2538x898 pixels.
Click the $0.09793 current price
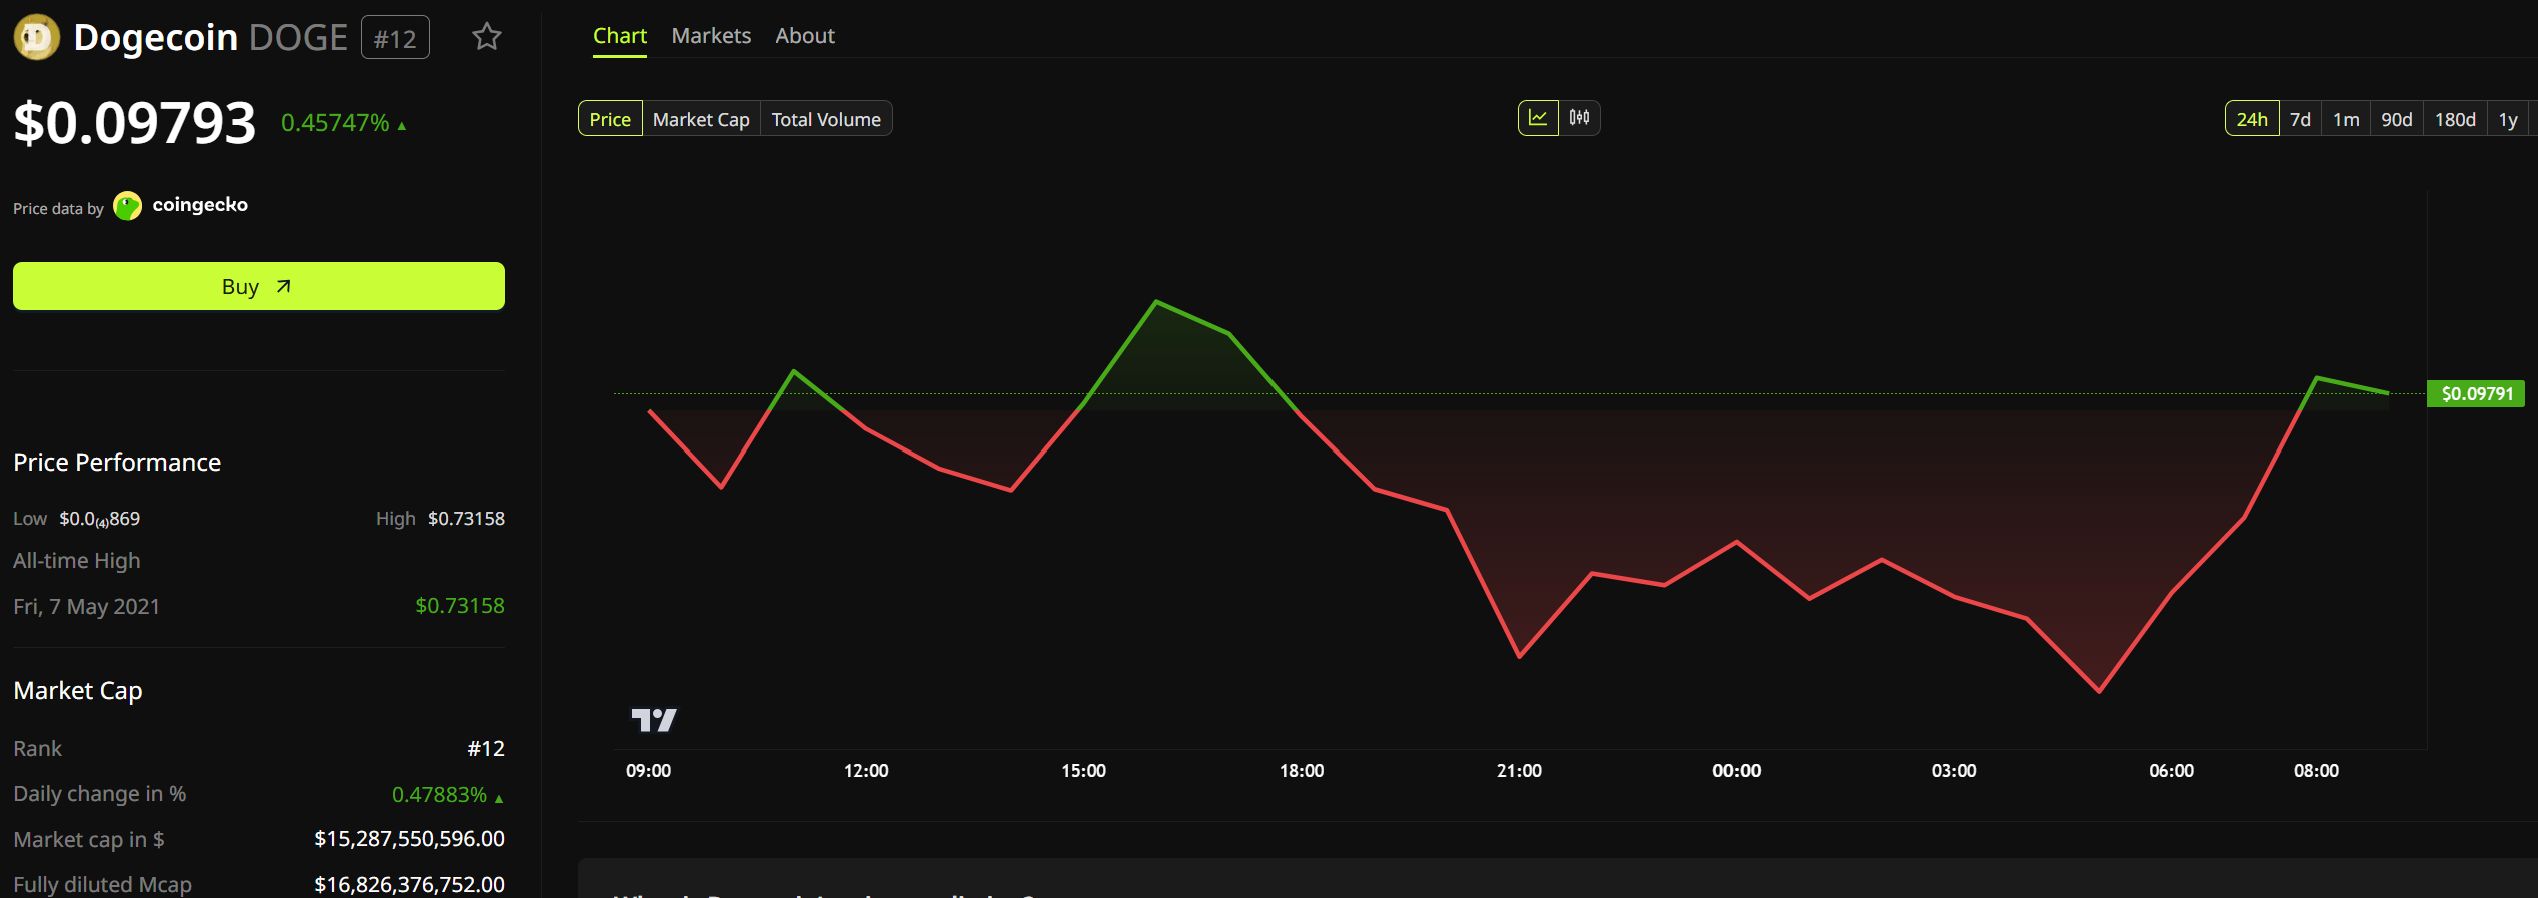135,123
